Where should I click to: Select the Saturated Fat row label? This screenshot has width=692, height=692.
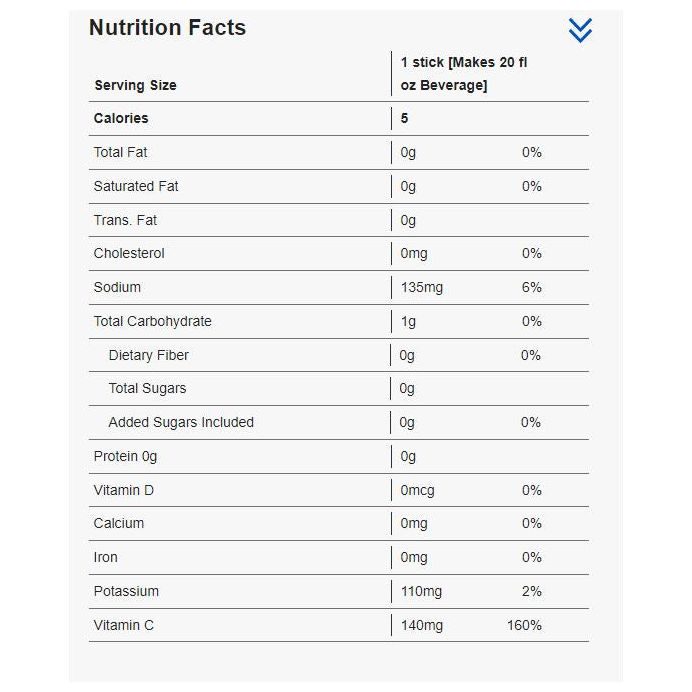coord(136,186)
